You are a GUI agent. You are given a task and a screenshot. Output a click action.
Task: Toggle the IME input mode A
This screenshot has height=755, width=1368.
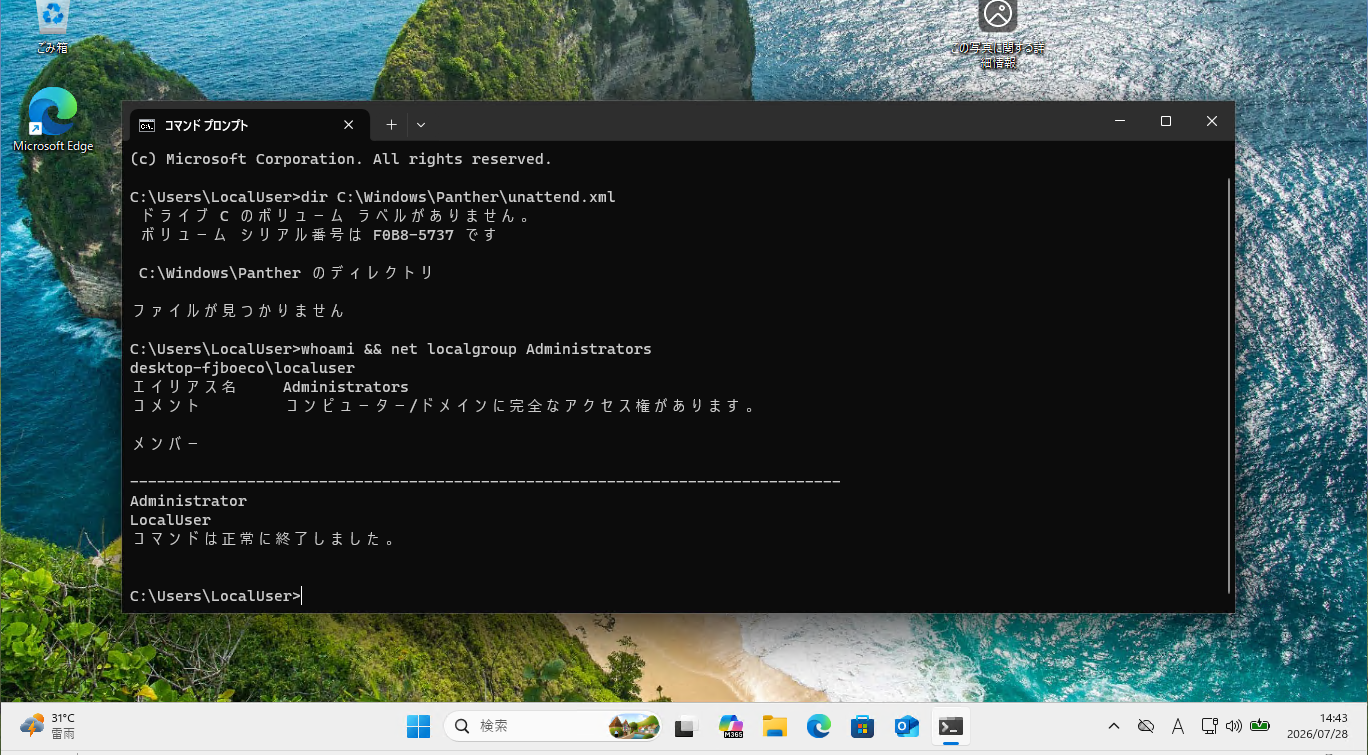pyautogui.click(x=1178, y=726)
